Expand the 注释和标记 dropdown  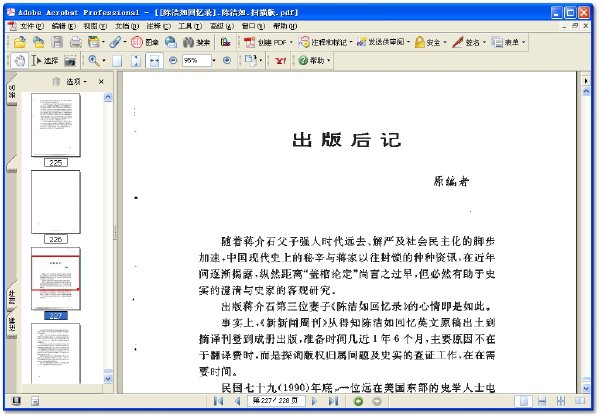[351, 42]
